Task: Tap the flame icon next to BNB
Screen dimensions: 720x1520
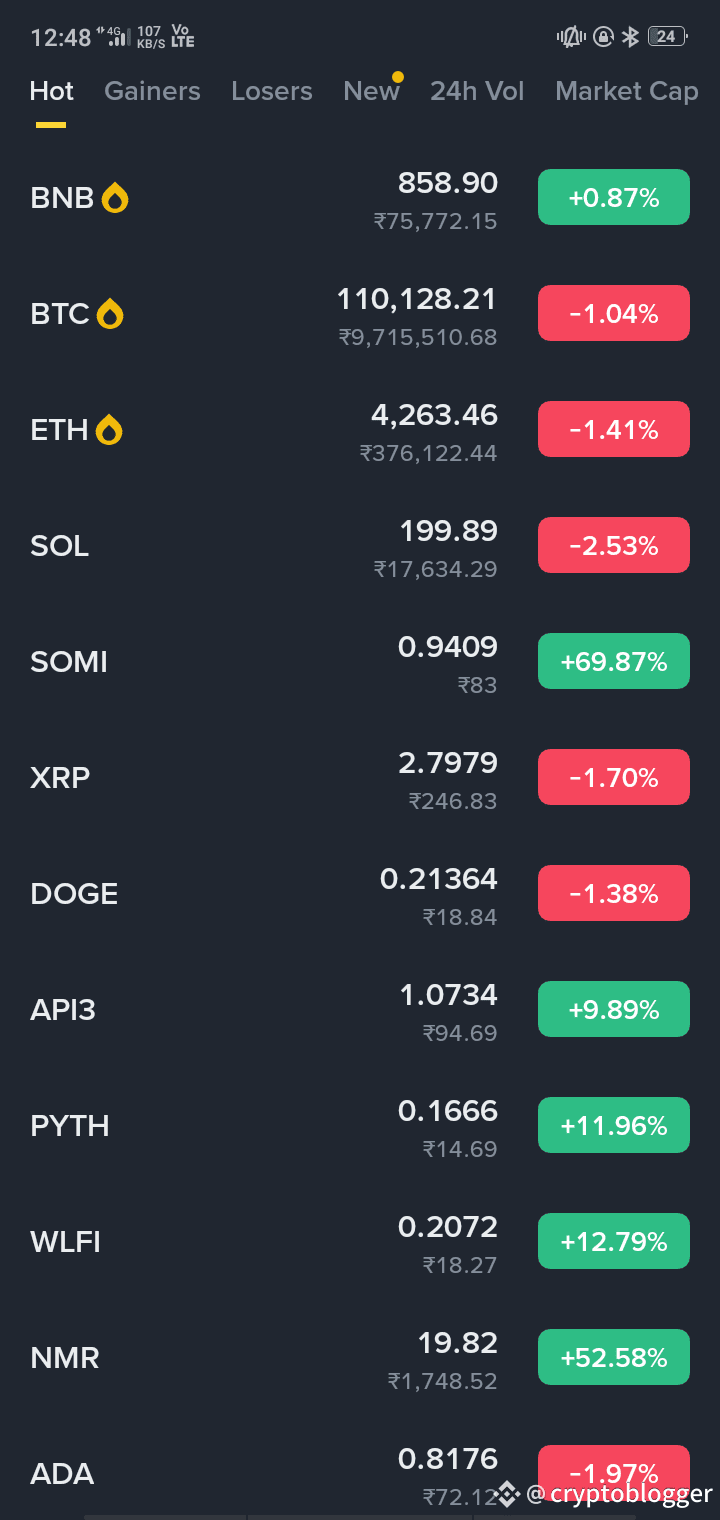Action: 115,198
